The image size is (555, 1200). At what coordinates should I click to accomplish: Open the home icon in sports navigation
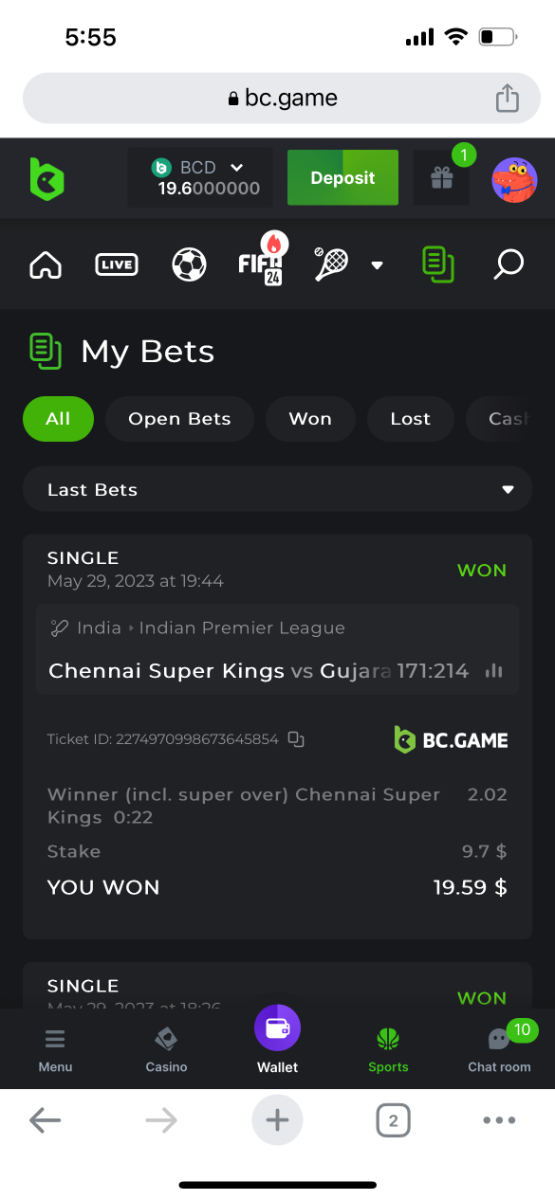pos(46,265)
